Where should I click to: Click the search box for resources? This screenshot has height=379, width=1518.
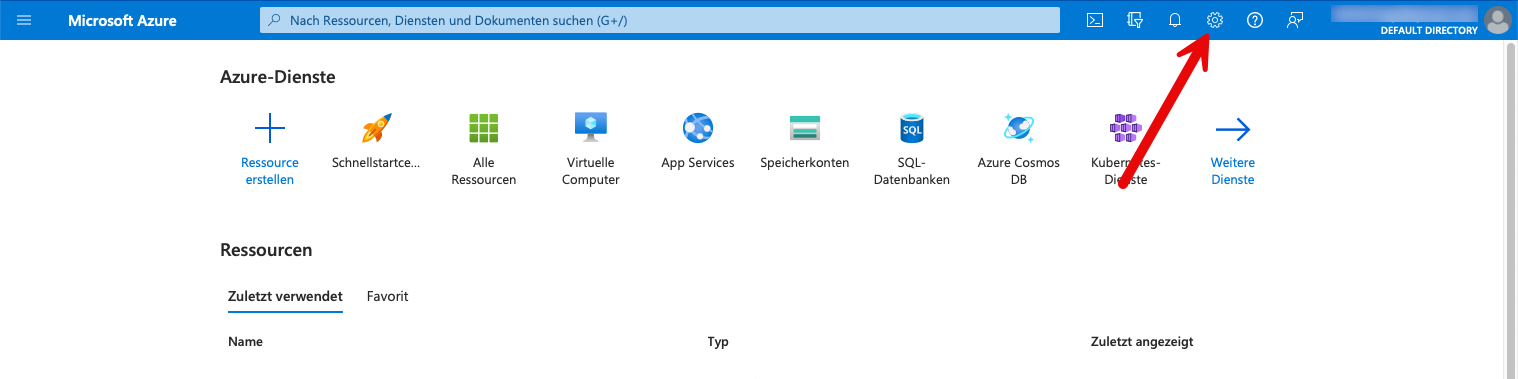point(660,20)
